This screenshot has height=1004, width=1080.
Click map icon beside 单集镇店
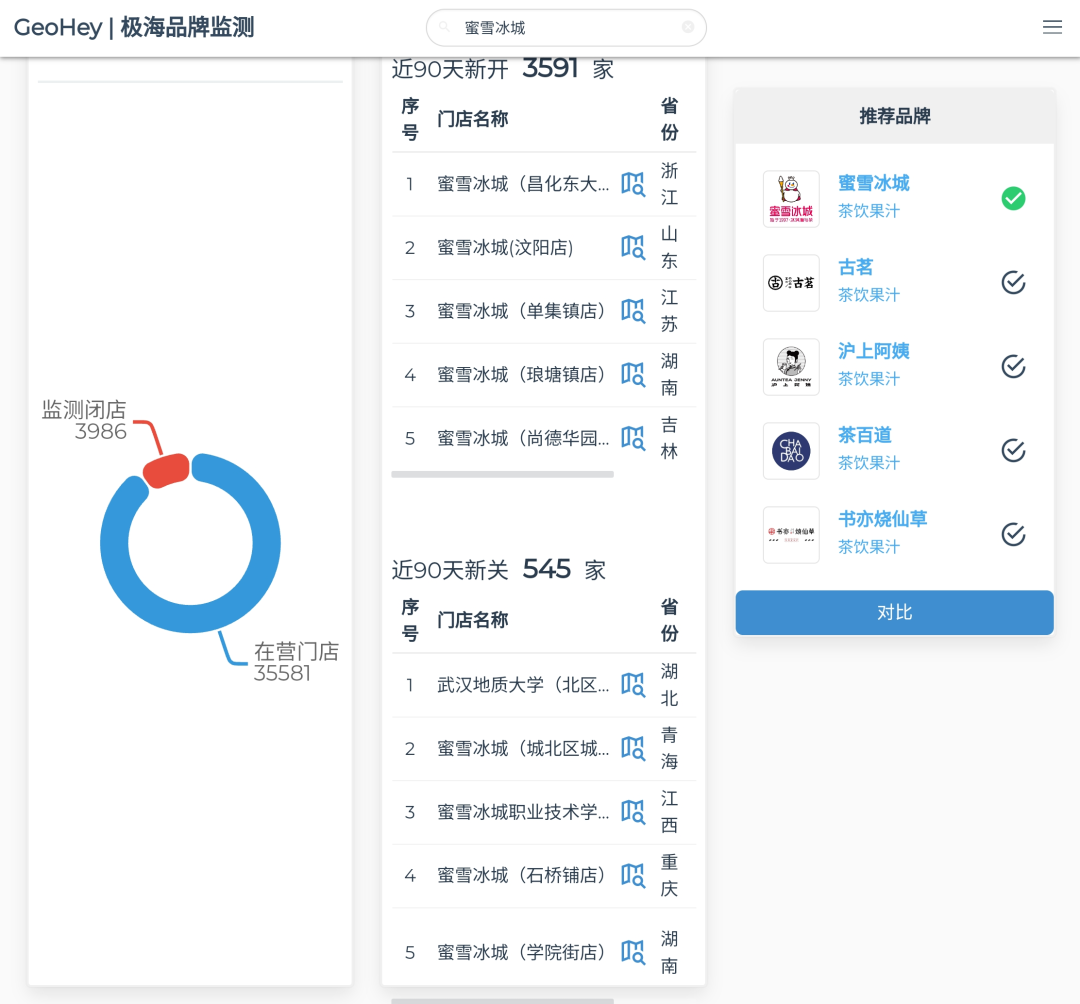[632, 311]
